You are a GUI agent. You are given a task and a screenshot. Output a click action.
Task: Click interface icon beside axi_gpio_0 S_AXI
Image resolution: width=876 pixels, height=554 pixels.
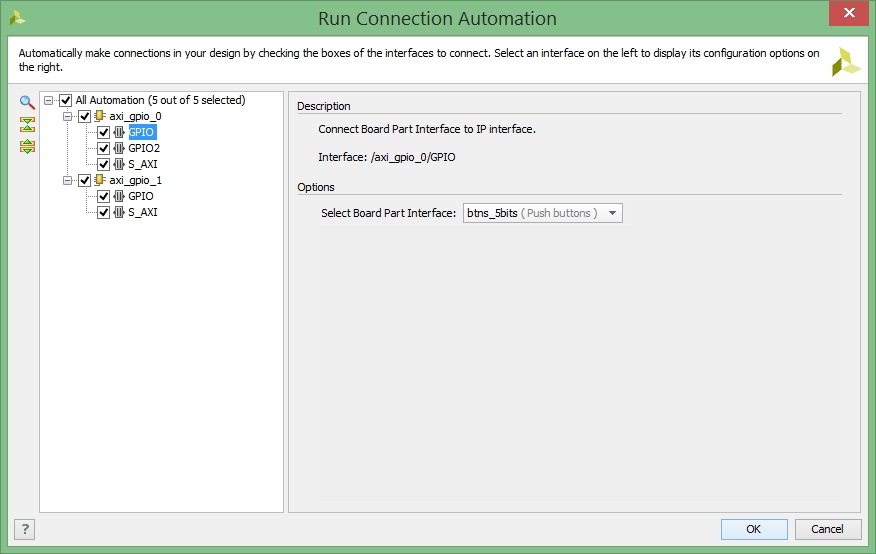coord(118,164)
